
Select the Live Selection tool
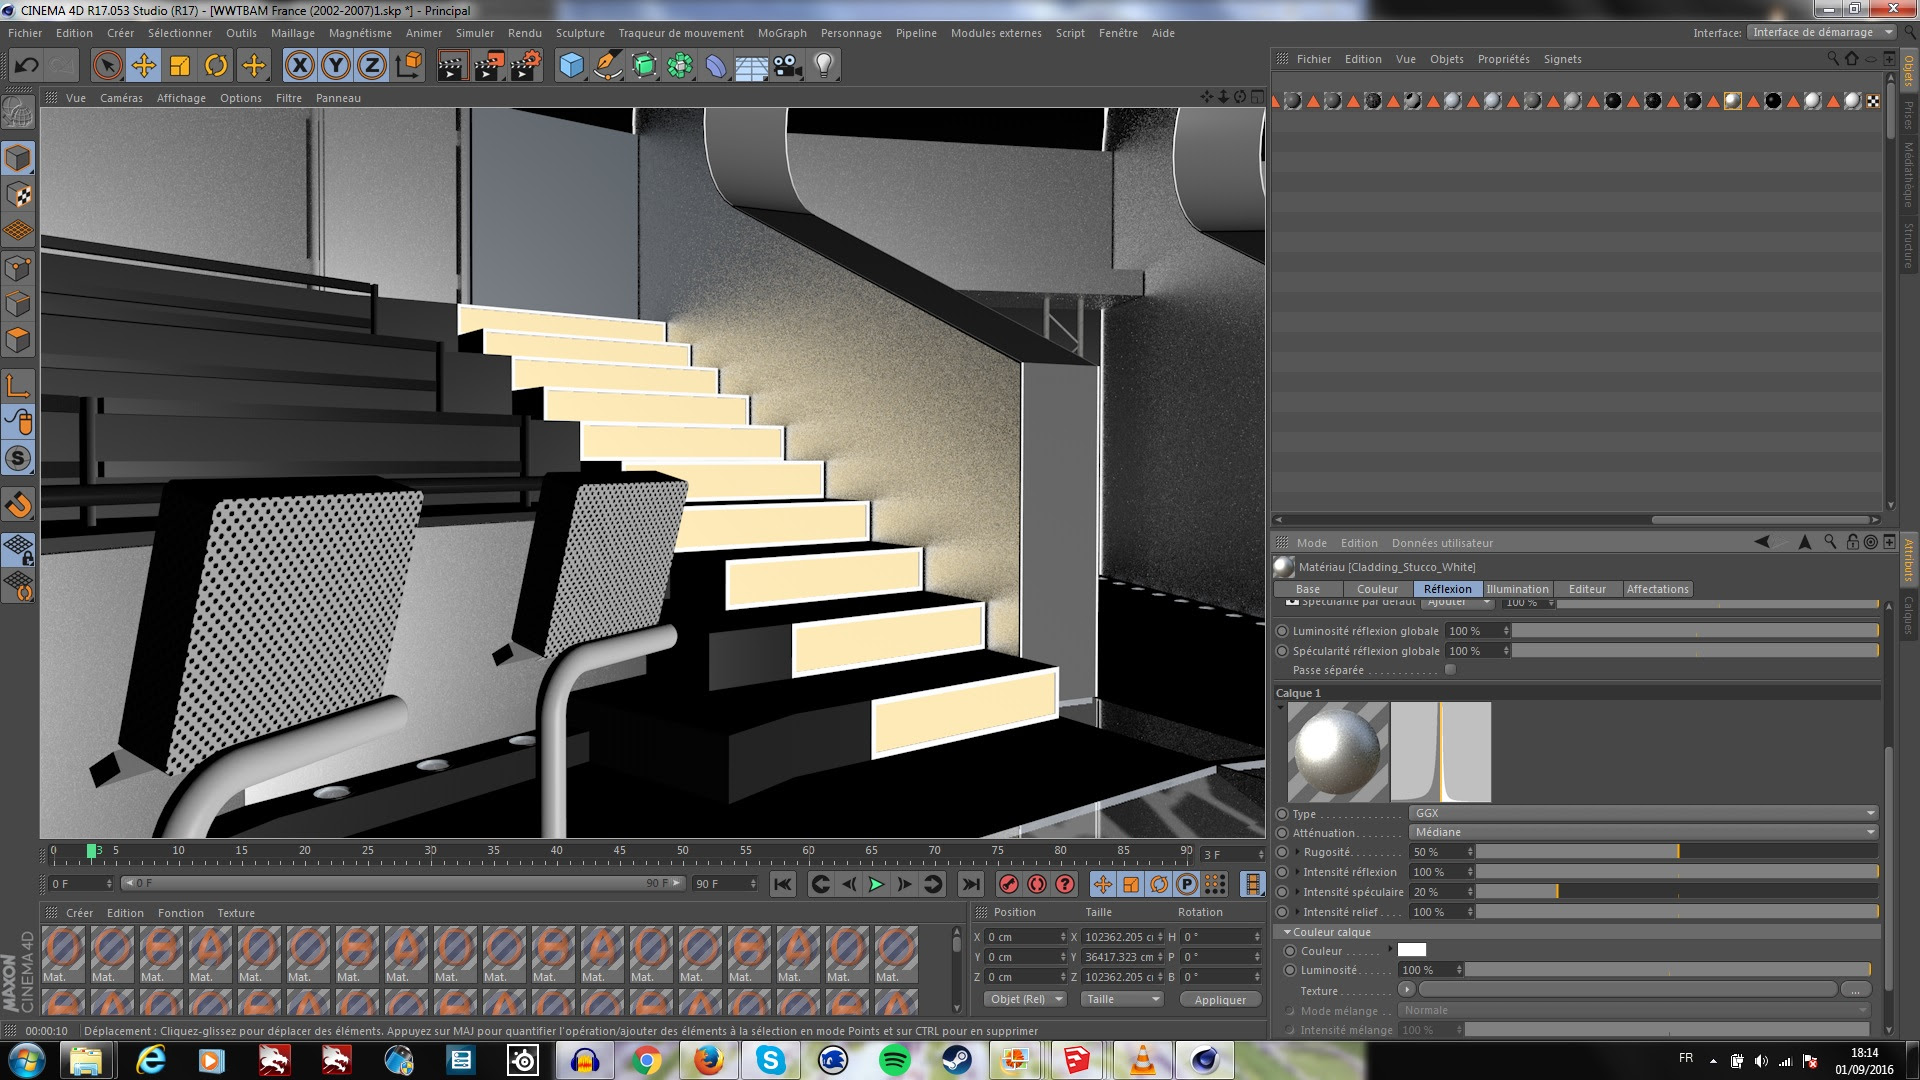[x=107, y=66]
